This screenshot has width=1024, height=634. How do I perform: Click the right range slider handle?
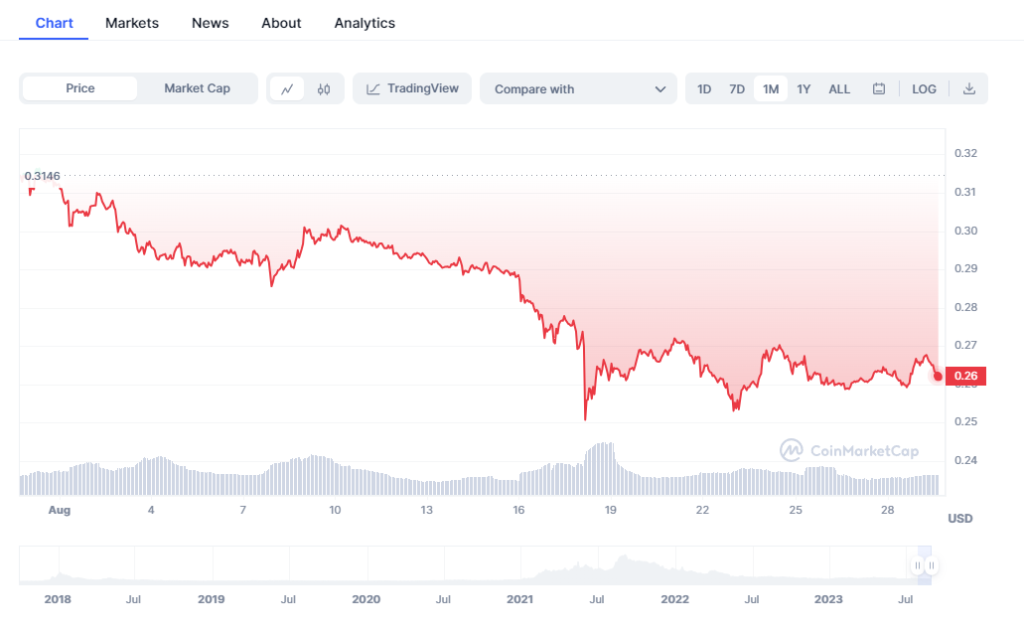pos(932,565)
